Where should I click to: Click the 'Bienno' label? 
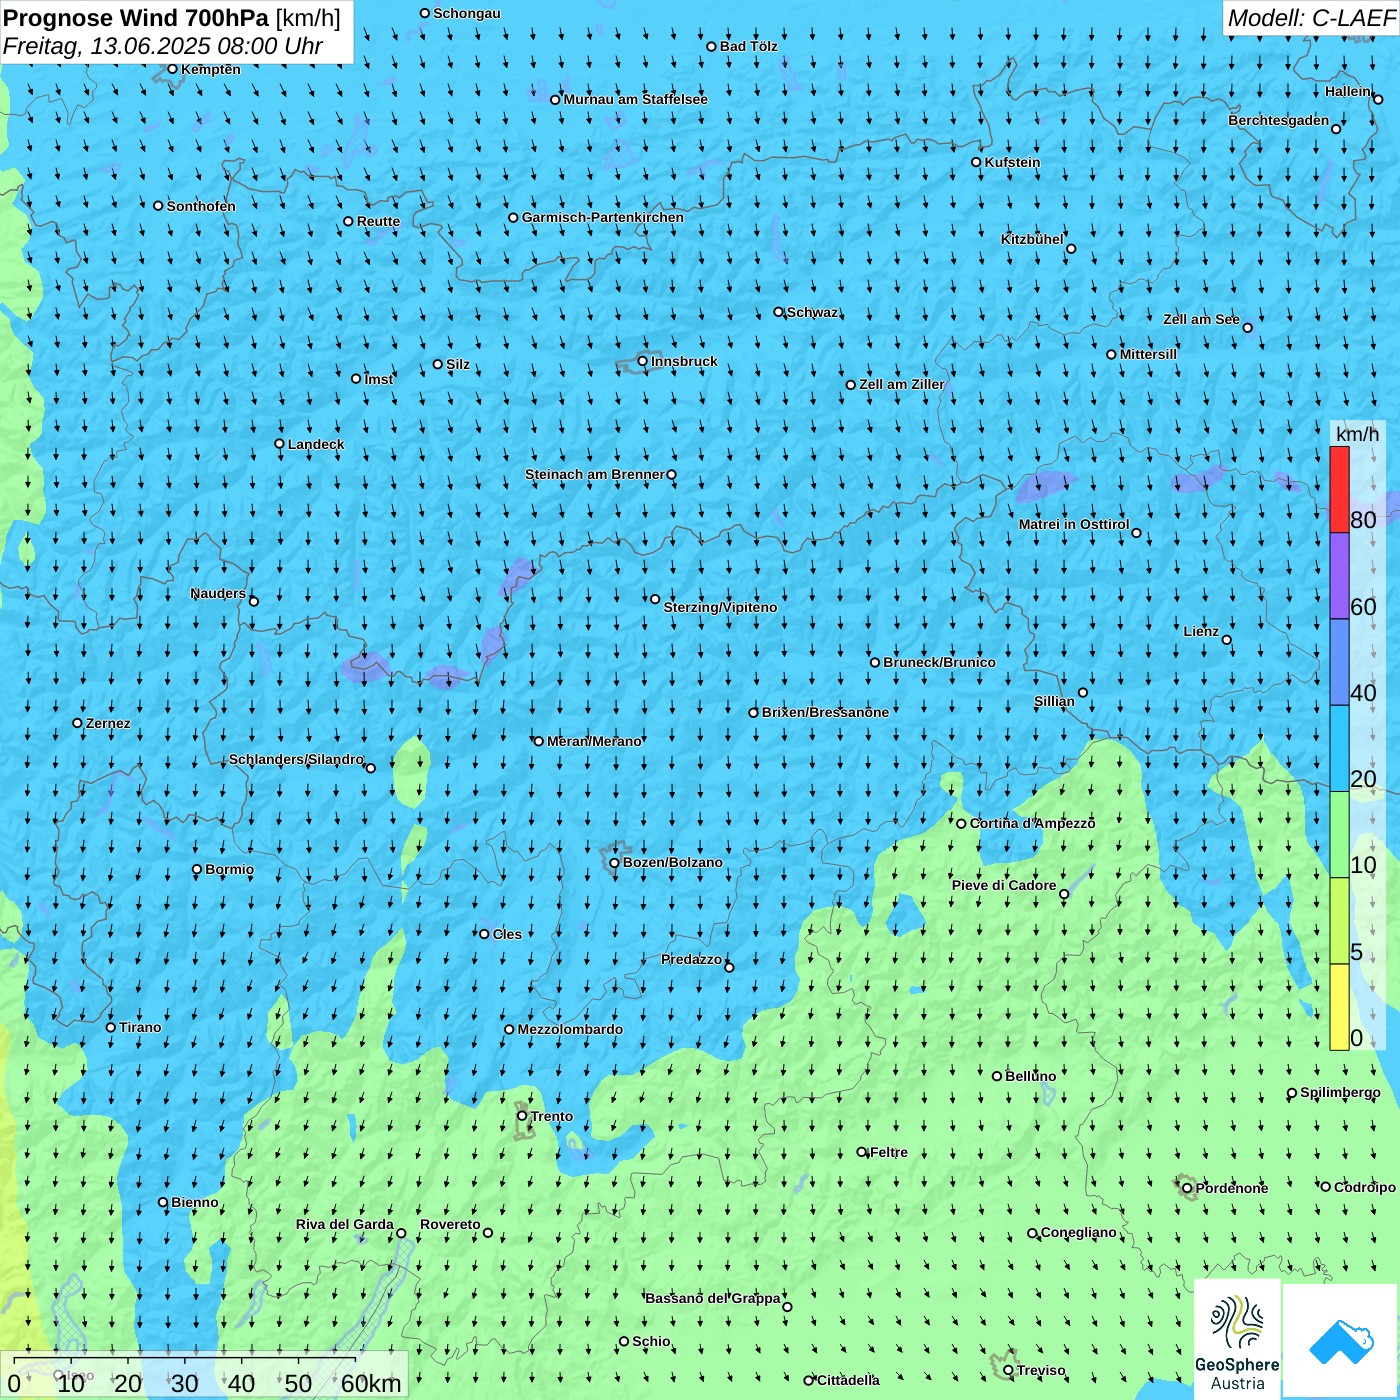tap(195, 1202)
